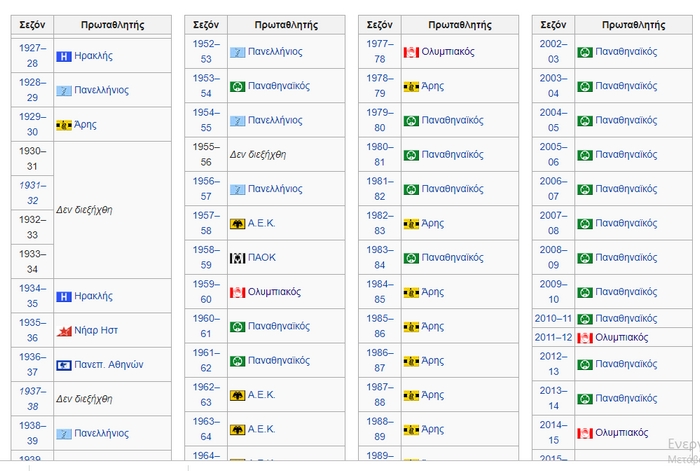Image resolution: width=700 pixels, height=471 pixels.
Task: Open the ΠΑΟΚ link for 1958–59
Action: pos(262,258)
